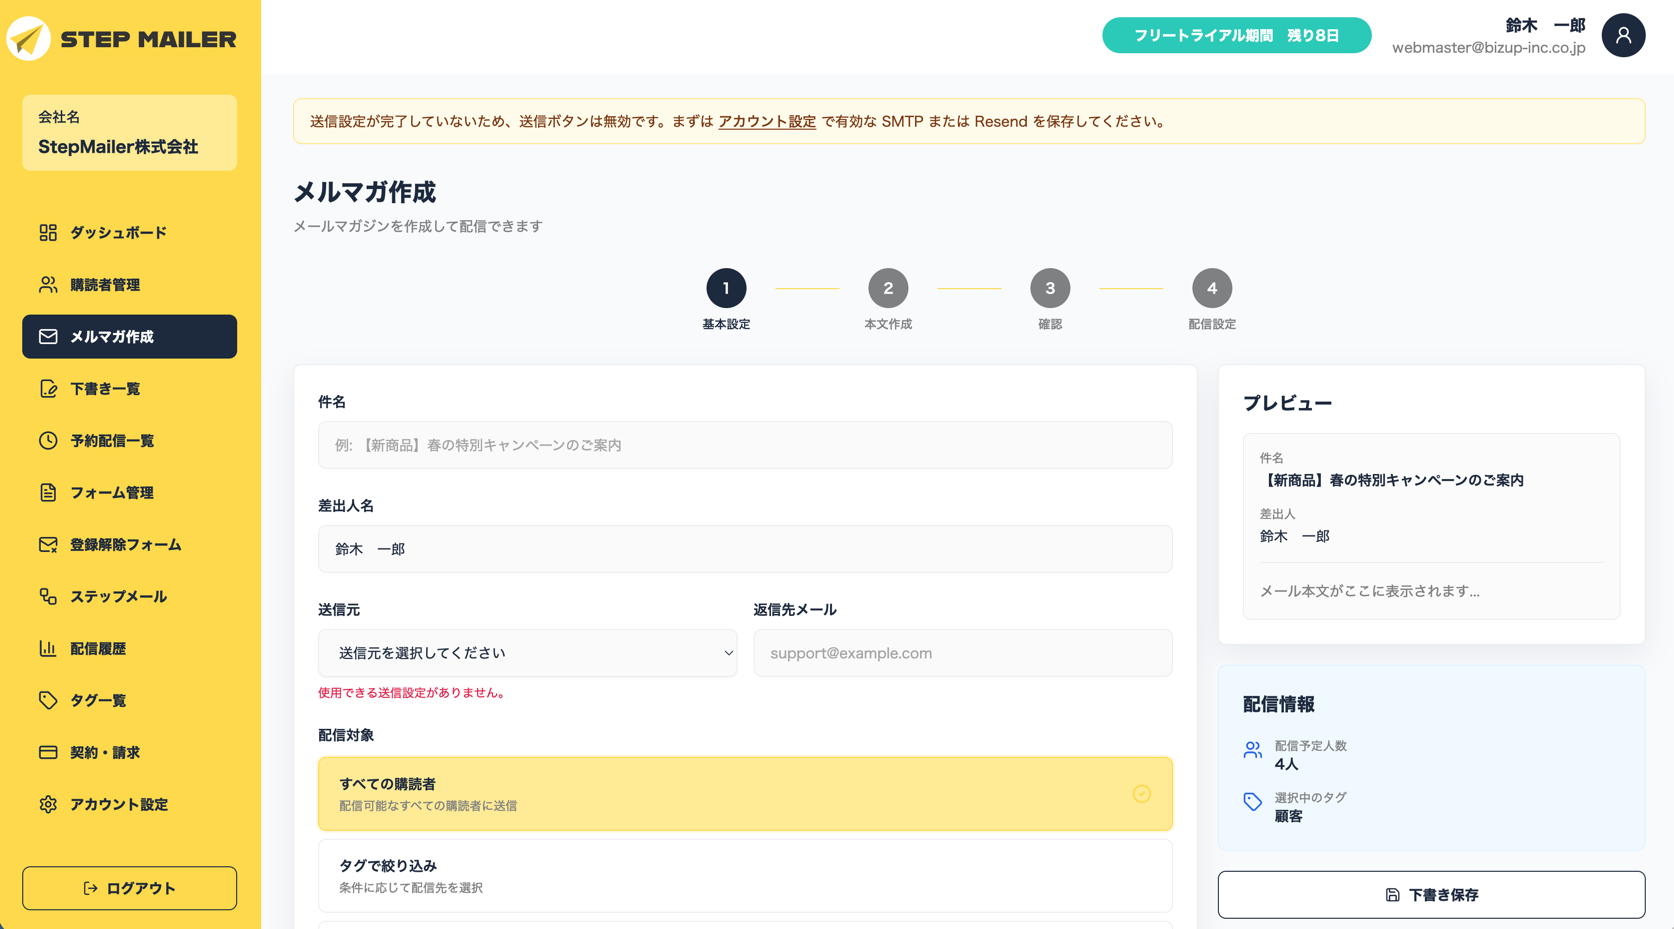The image size is (1674, 929).
Task: Click the アカウント設定 gear icon
Action: coord(48,805)
